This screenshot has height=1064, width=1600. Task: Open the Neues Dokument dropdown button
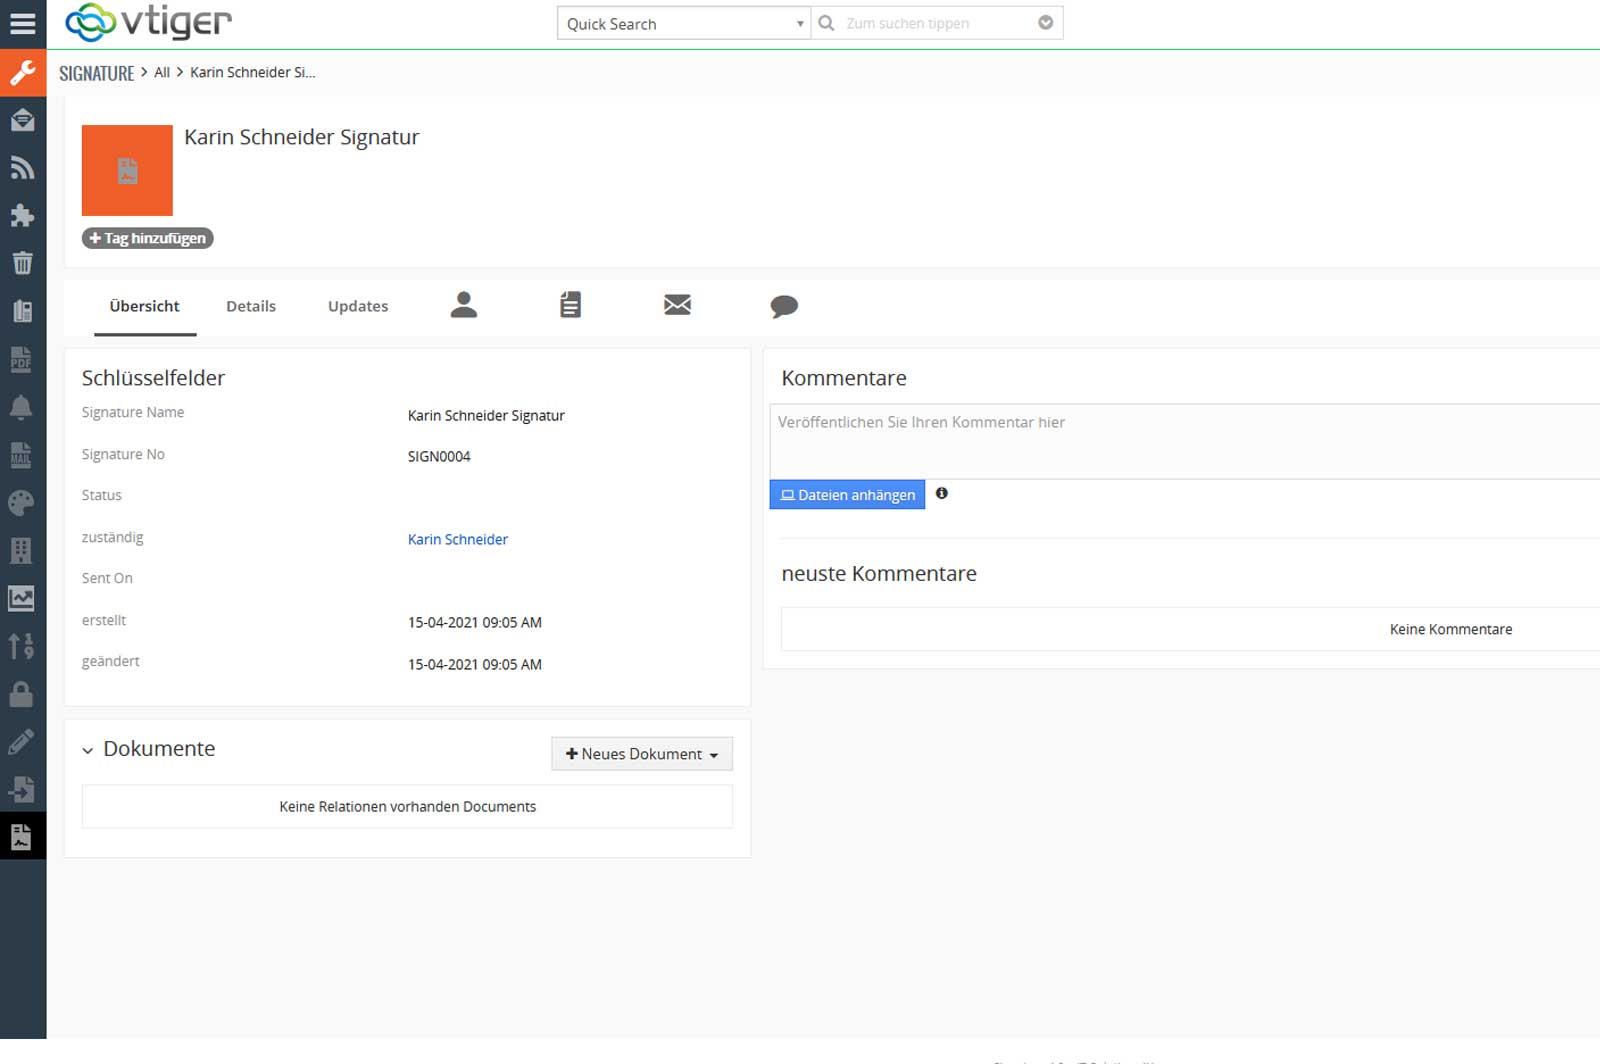click(641, 754)
